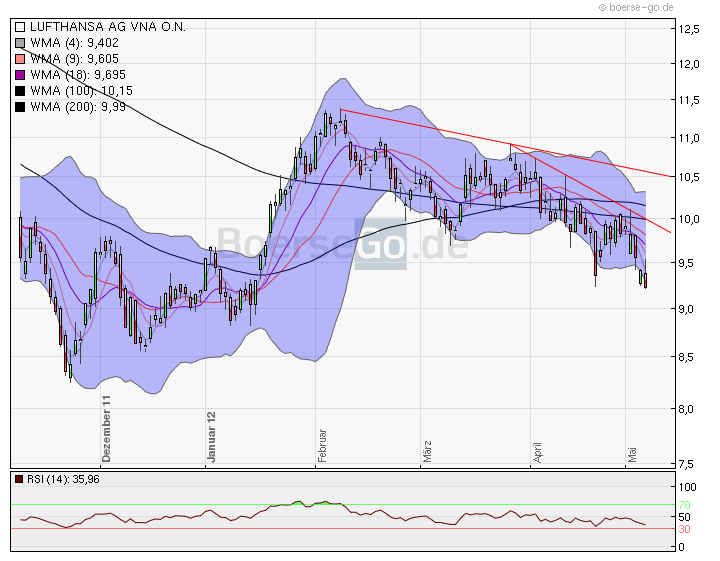
Task: Click the 'RSI (14): 35,96' indicator label
Action: [x=63, y=480]
